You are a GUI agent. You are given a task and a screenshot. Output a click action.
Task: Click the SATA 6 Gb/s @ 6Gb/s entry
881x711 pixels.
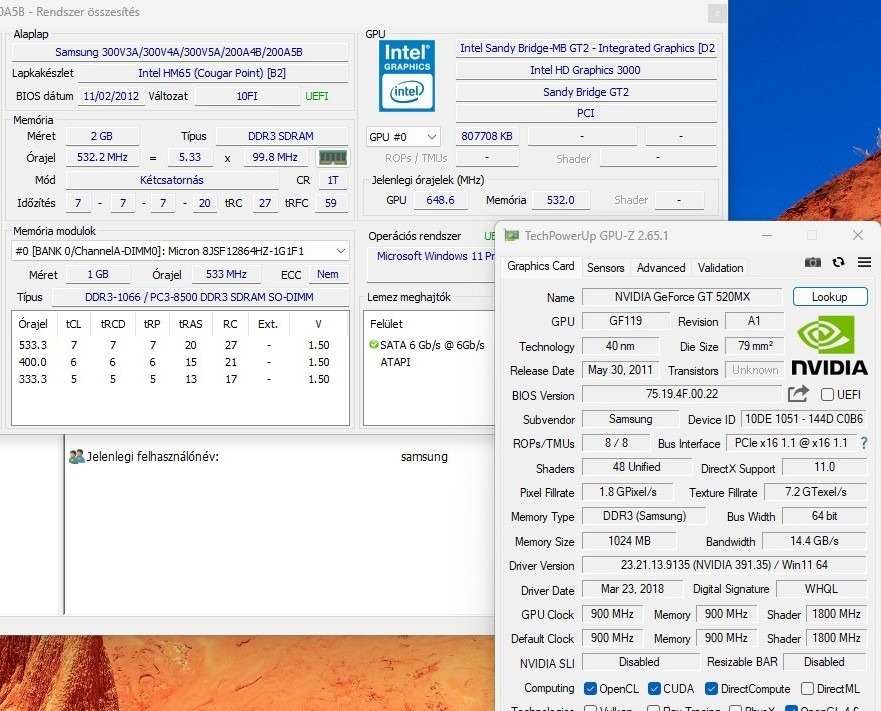click(432, 345)
